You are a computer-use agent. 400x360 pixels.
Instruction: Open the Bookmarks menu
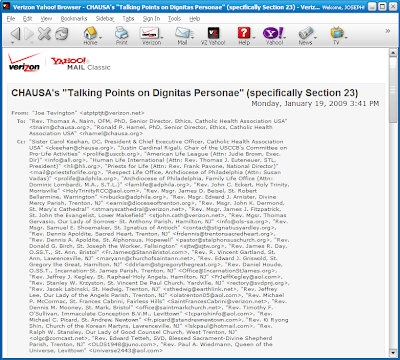coord(74,19)
